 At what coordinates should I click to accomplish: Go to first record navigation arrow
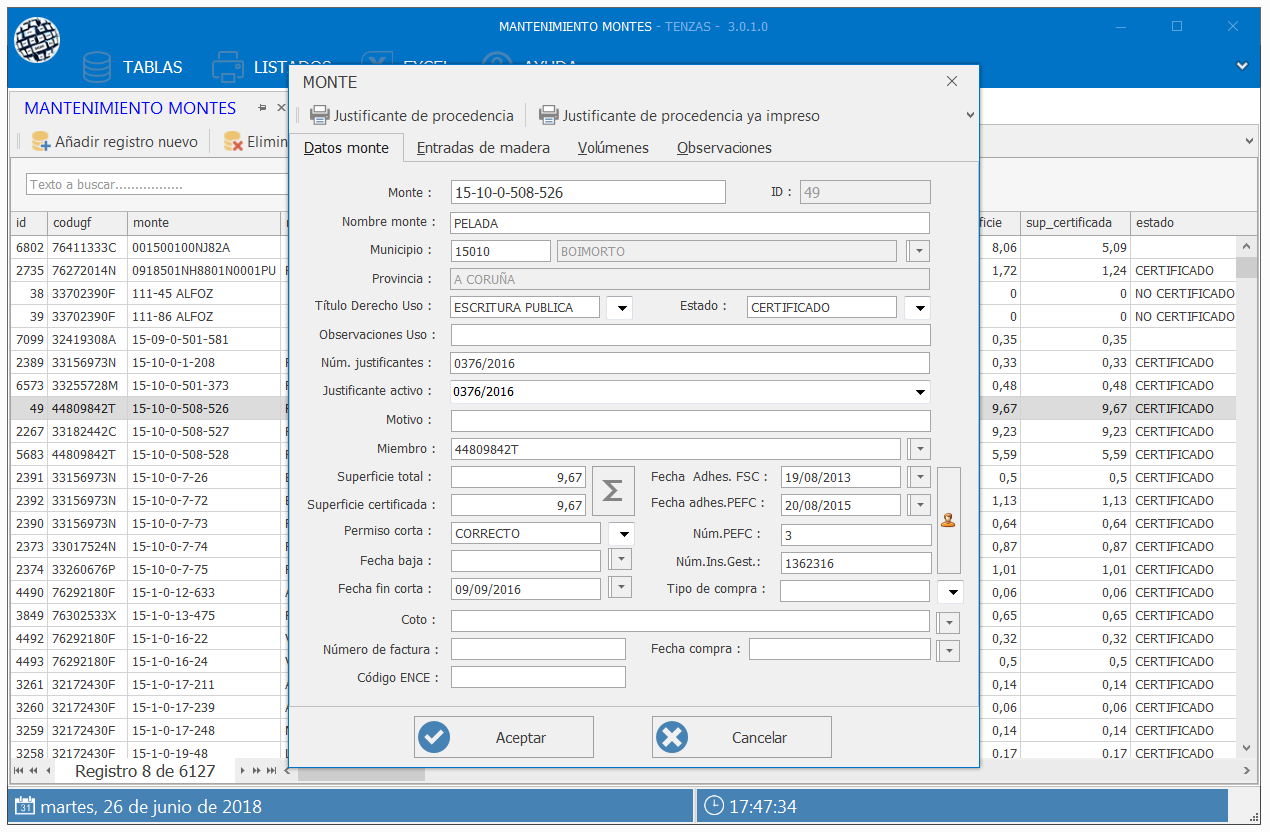click(19, 771)
